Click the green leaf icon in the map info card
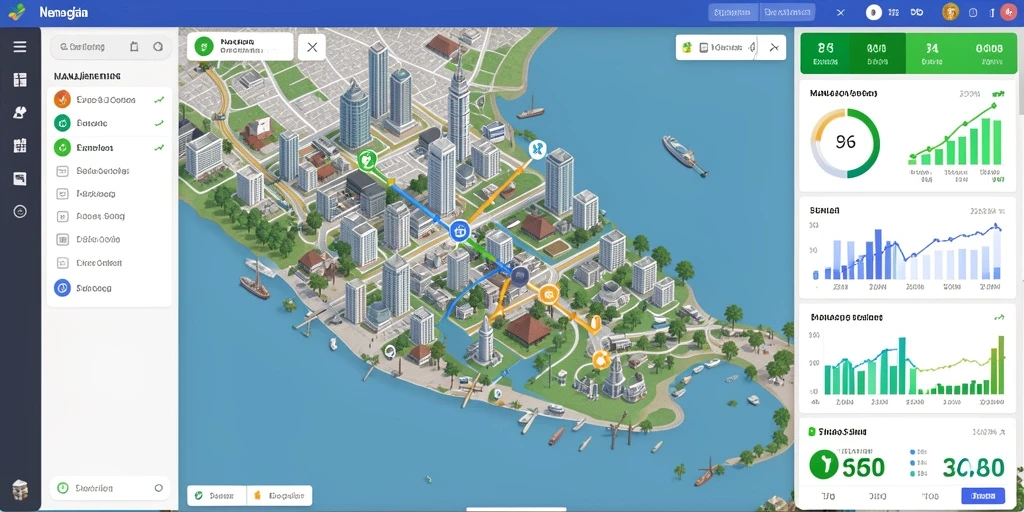1024x512 pixels. 204,46
